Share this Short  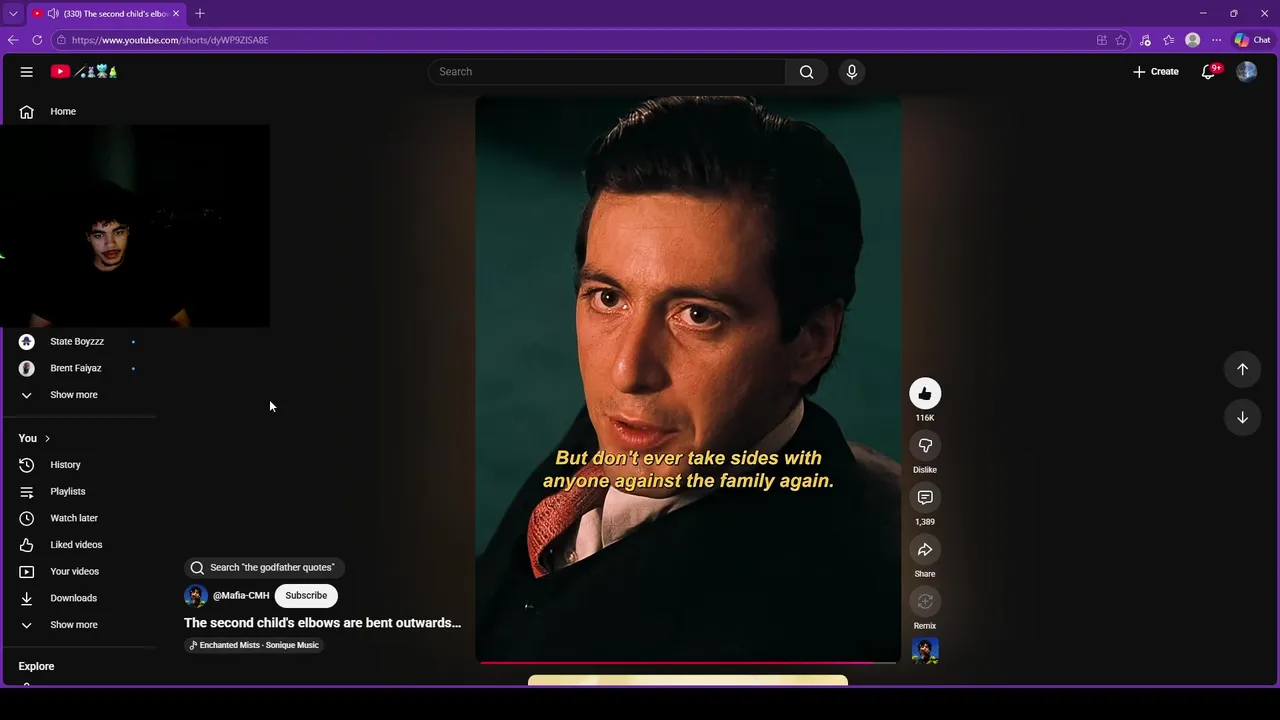[925, 550]
